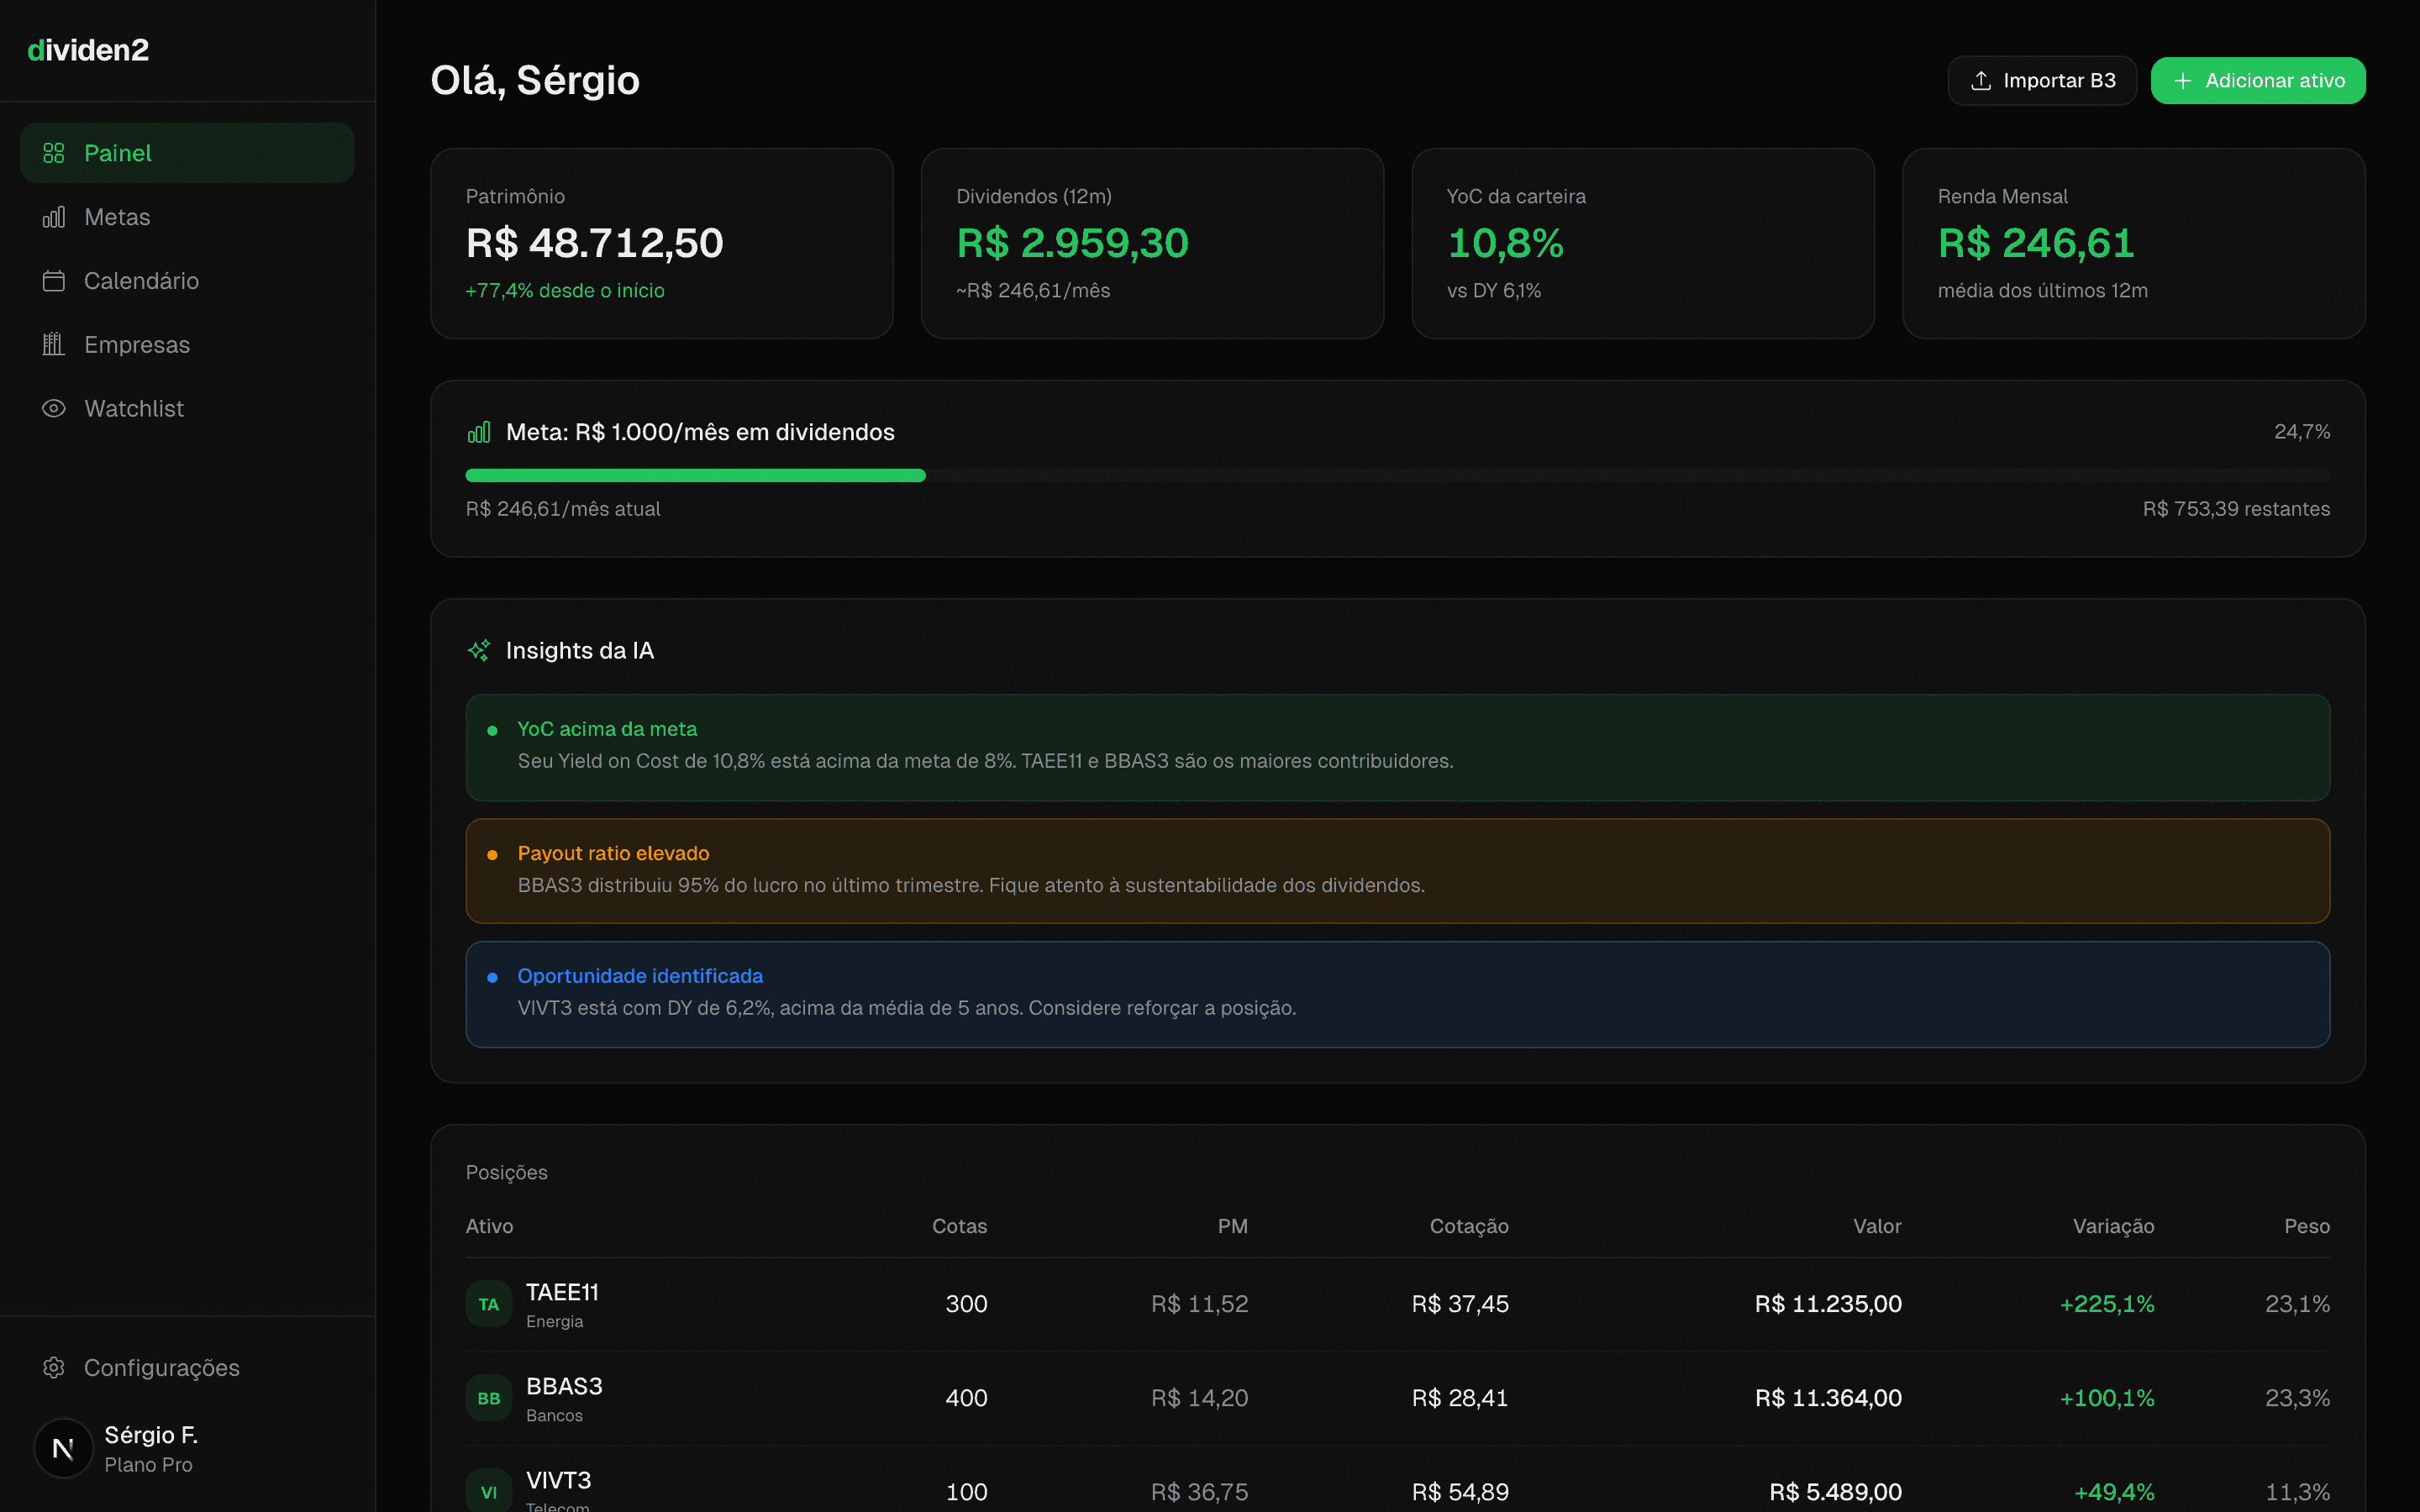Click the upload icon on Importar B3
The height and width of the screenshot is (1512, 2420).
[x=1983, y=80]
